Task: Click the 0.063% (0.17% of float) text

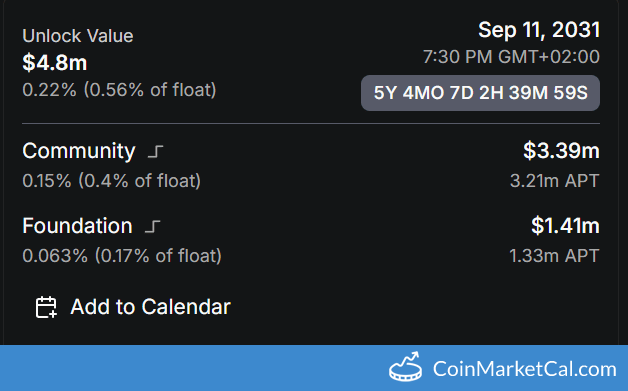Action: click(122, 256)
